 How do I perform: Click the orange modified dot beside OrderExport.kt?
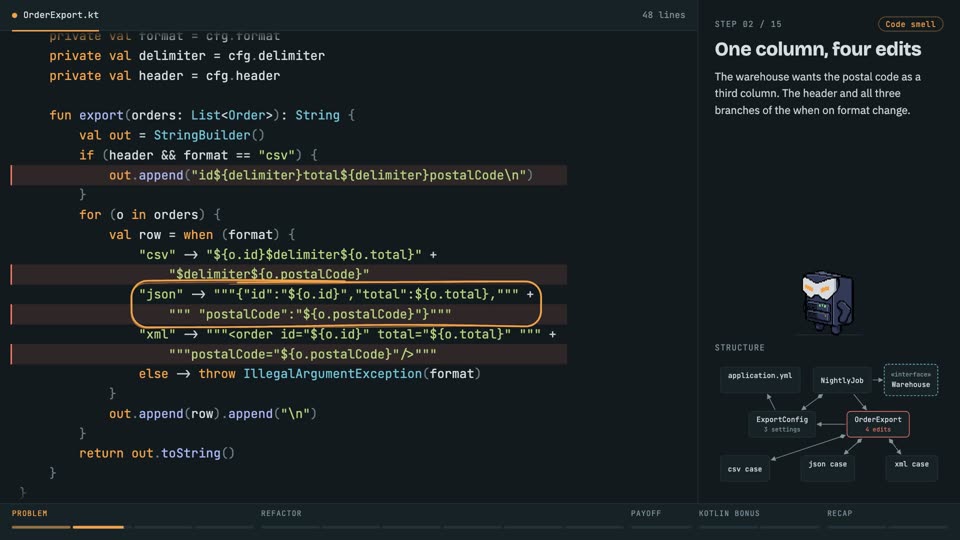[14, 15]
